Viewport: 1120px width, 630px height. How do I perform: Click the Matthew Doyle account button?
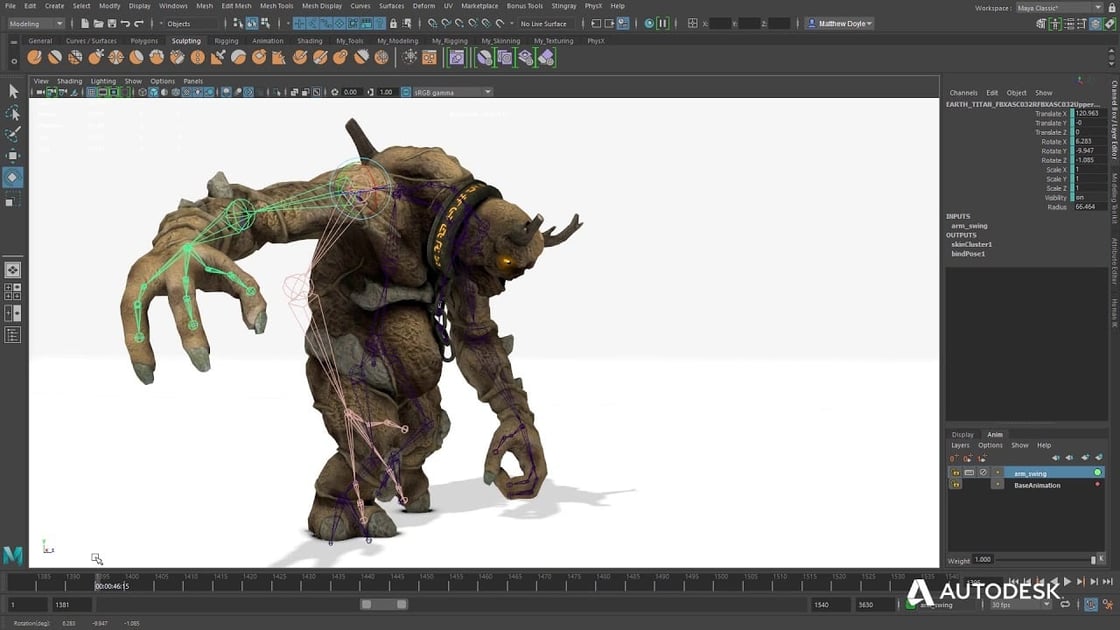tap(838, 23)
